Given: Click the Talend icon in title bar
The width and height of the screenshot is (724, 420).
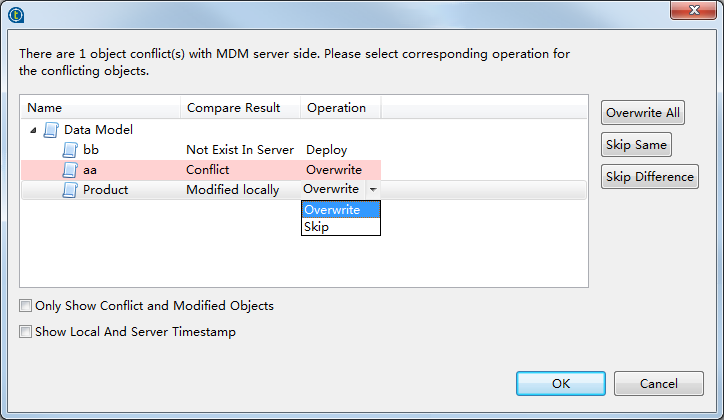Looking at the screenshot, I should click(x=16, y=14).
